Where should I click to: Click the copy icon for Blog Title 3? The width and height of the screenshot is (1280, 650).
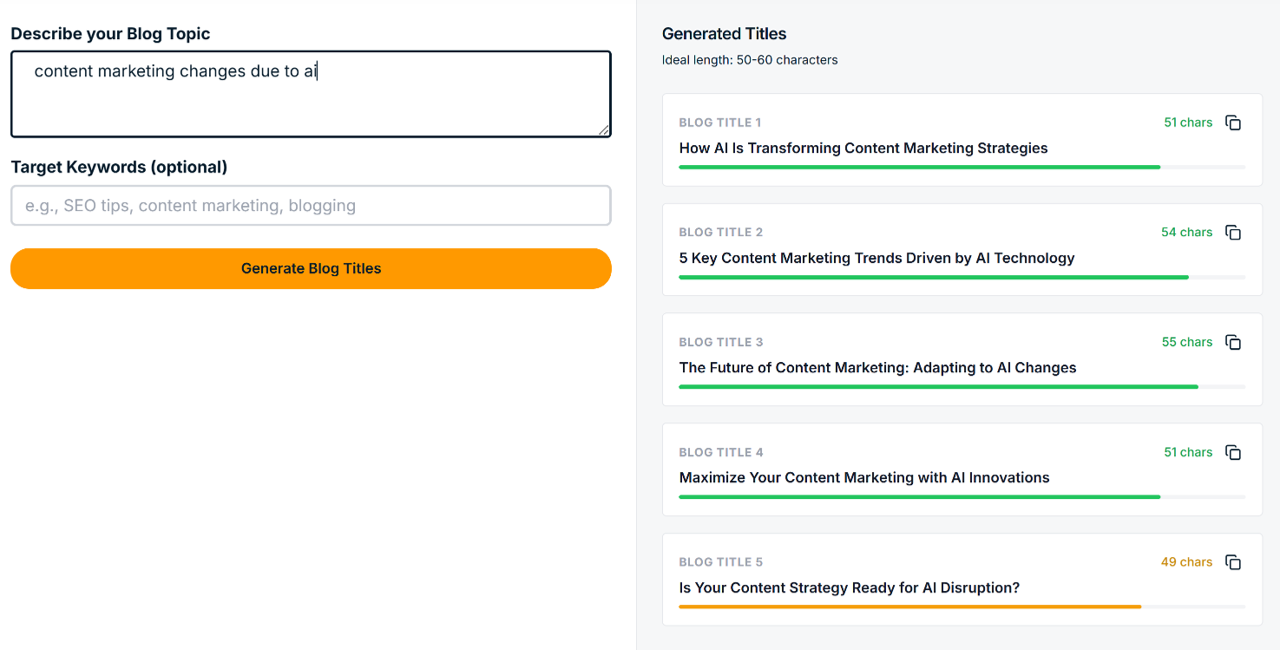tap(1233, 343)
